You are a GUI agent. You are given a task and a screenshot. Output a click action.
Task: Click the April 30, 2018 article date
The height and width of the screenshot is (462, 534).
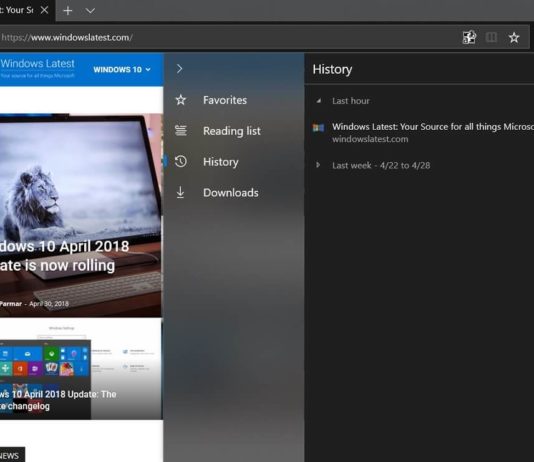49,304
